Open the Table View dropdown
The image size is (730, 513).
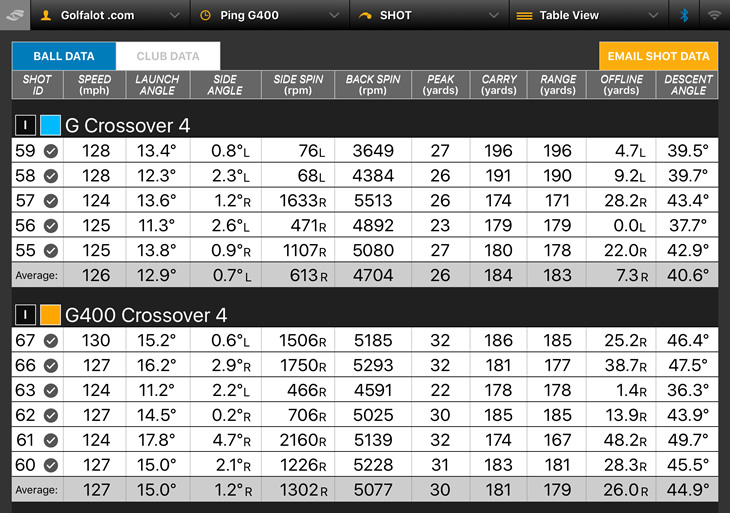pos(589,15)
